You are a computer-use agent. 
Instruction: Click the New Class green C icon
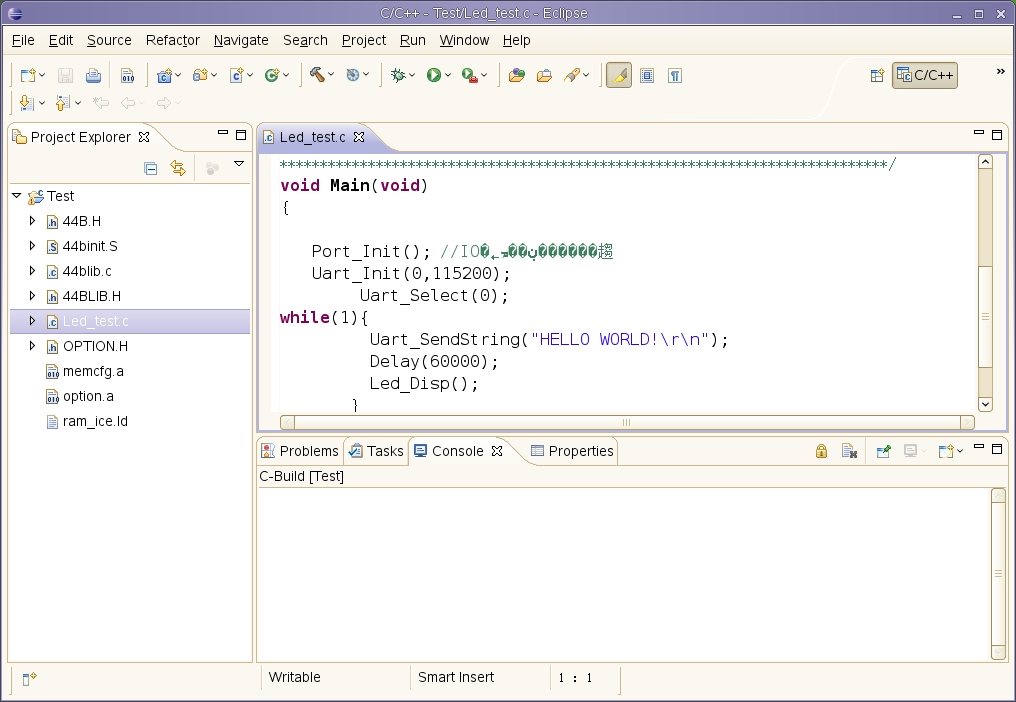271,76
